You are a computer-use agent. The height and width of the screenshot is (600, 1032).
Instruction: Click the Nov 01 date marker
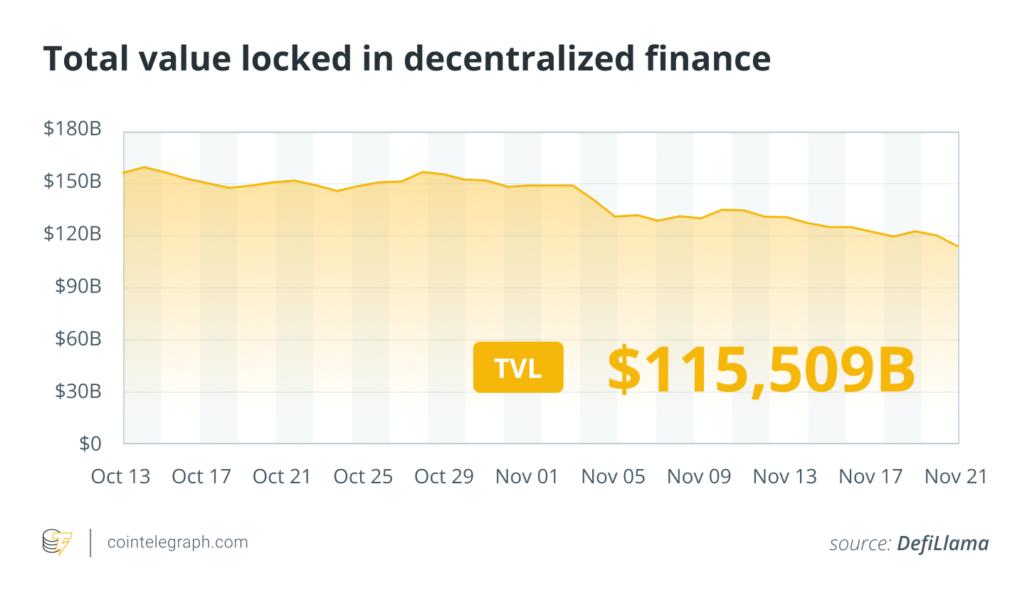pyautogui.click(x=527, y=476)
